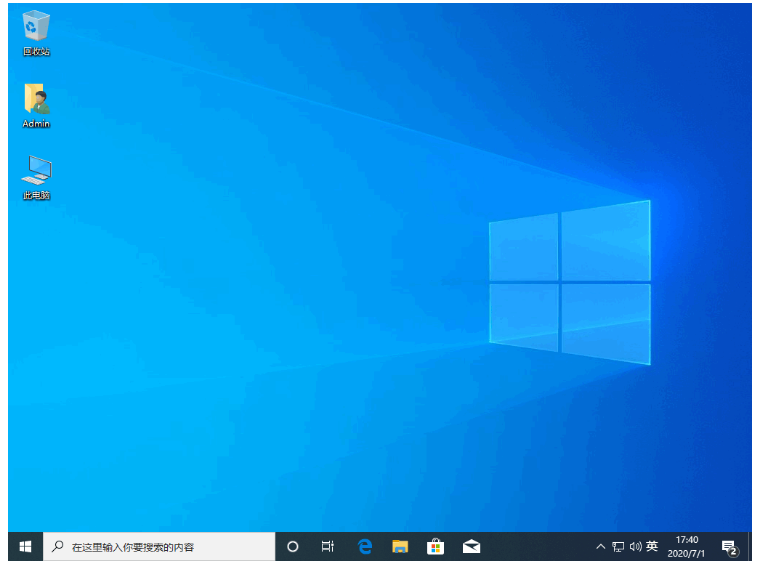The height and width of the screenshot is (568, 766).
Task: Open File Explorer from taskbar
Action: click(400, 547)
